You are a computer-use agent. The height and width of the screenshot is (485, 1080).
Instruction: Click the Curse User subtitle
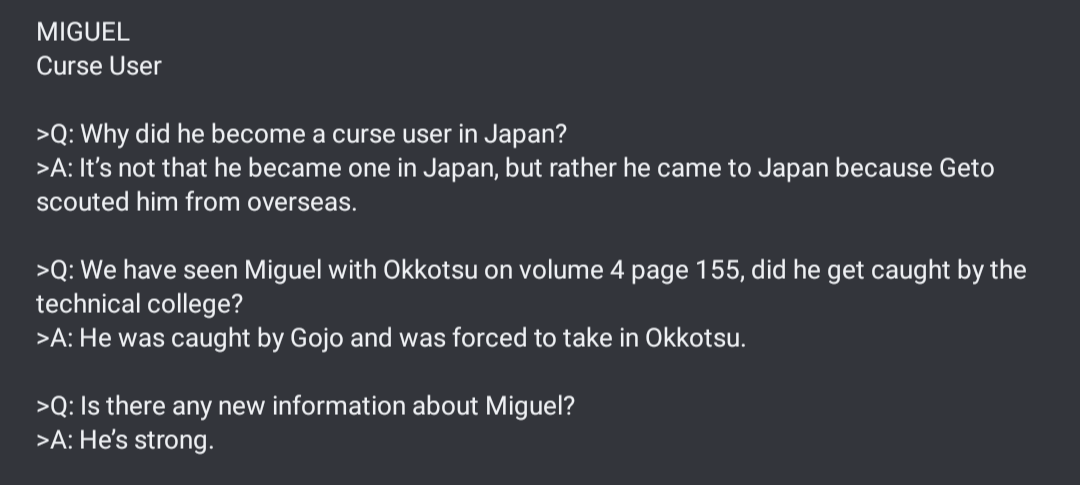[98, 66]
